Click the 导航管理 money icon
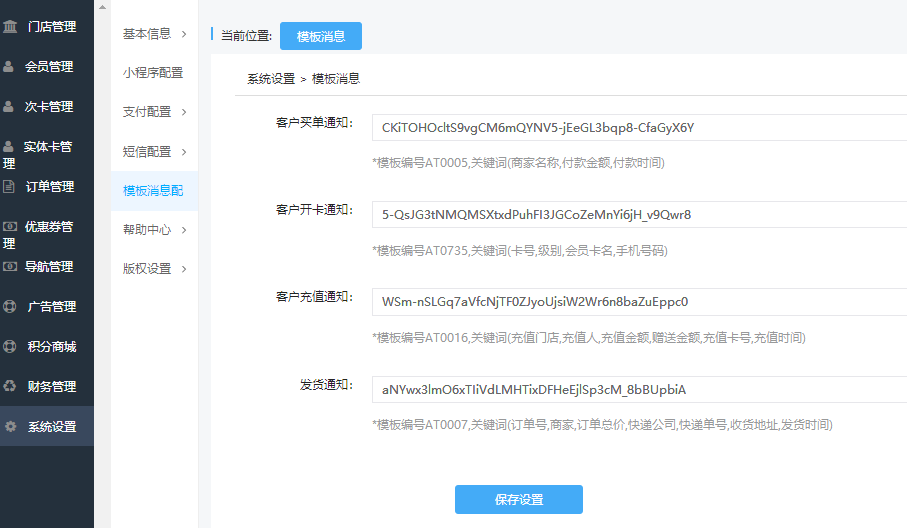This screenshot has width=907, height=528. point(10,267)
